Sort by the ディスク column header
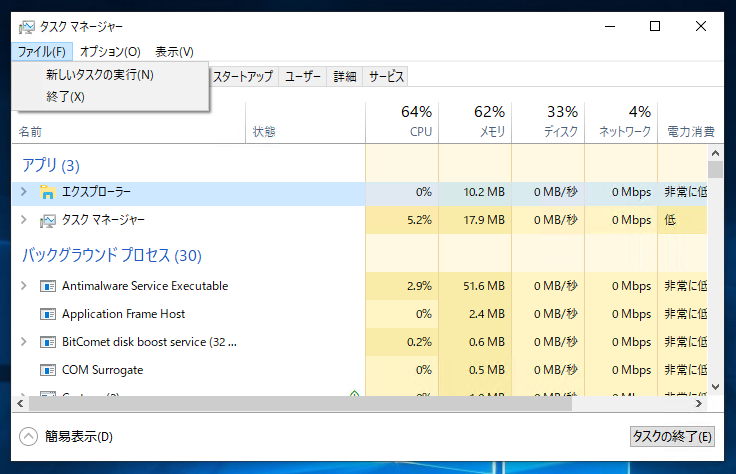This screenshot has height=474, width=736. pos(548,123)
